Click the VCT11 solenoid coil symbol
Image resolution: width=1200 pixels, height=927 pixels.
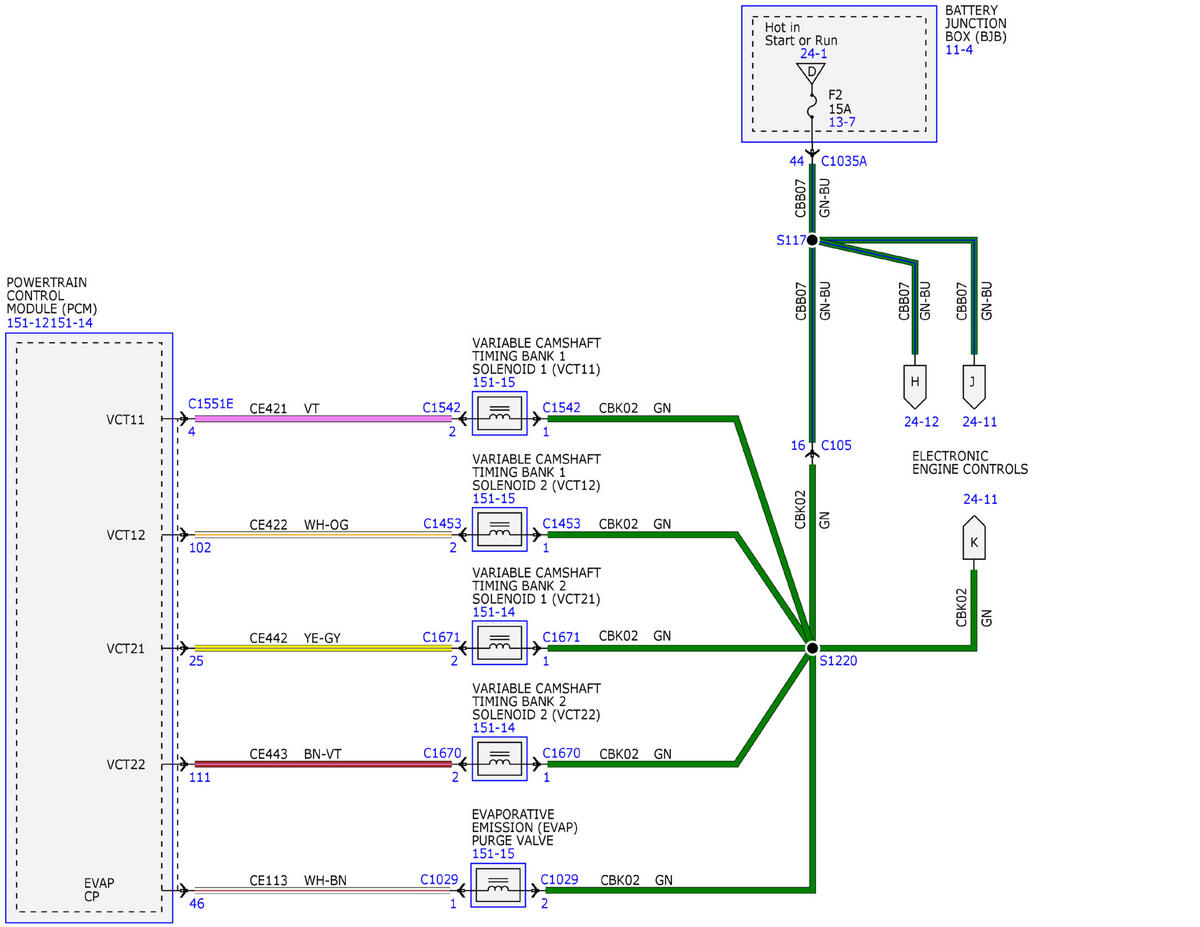coord(499,413)
